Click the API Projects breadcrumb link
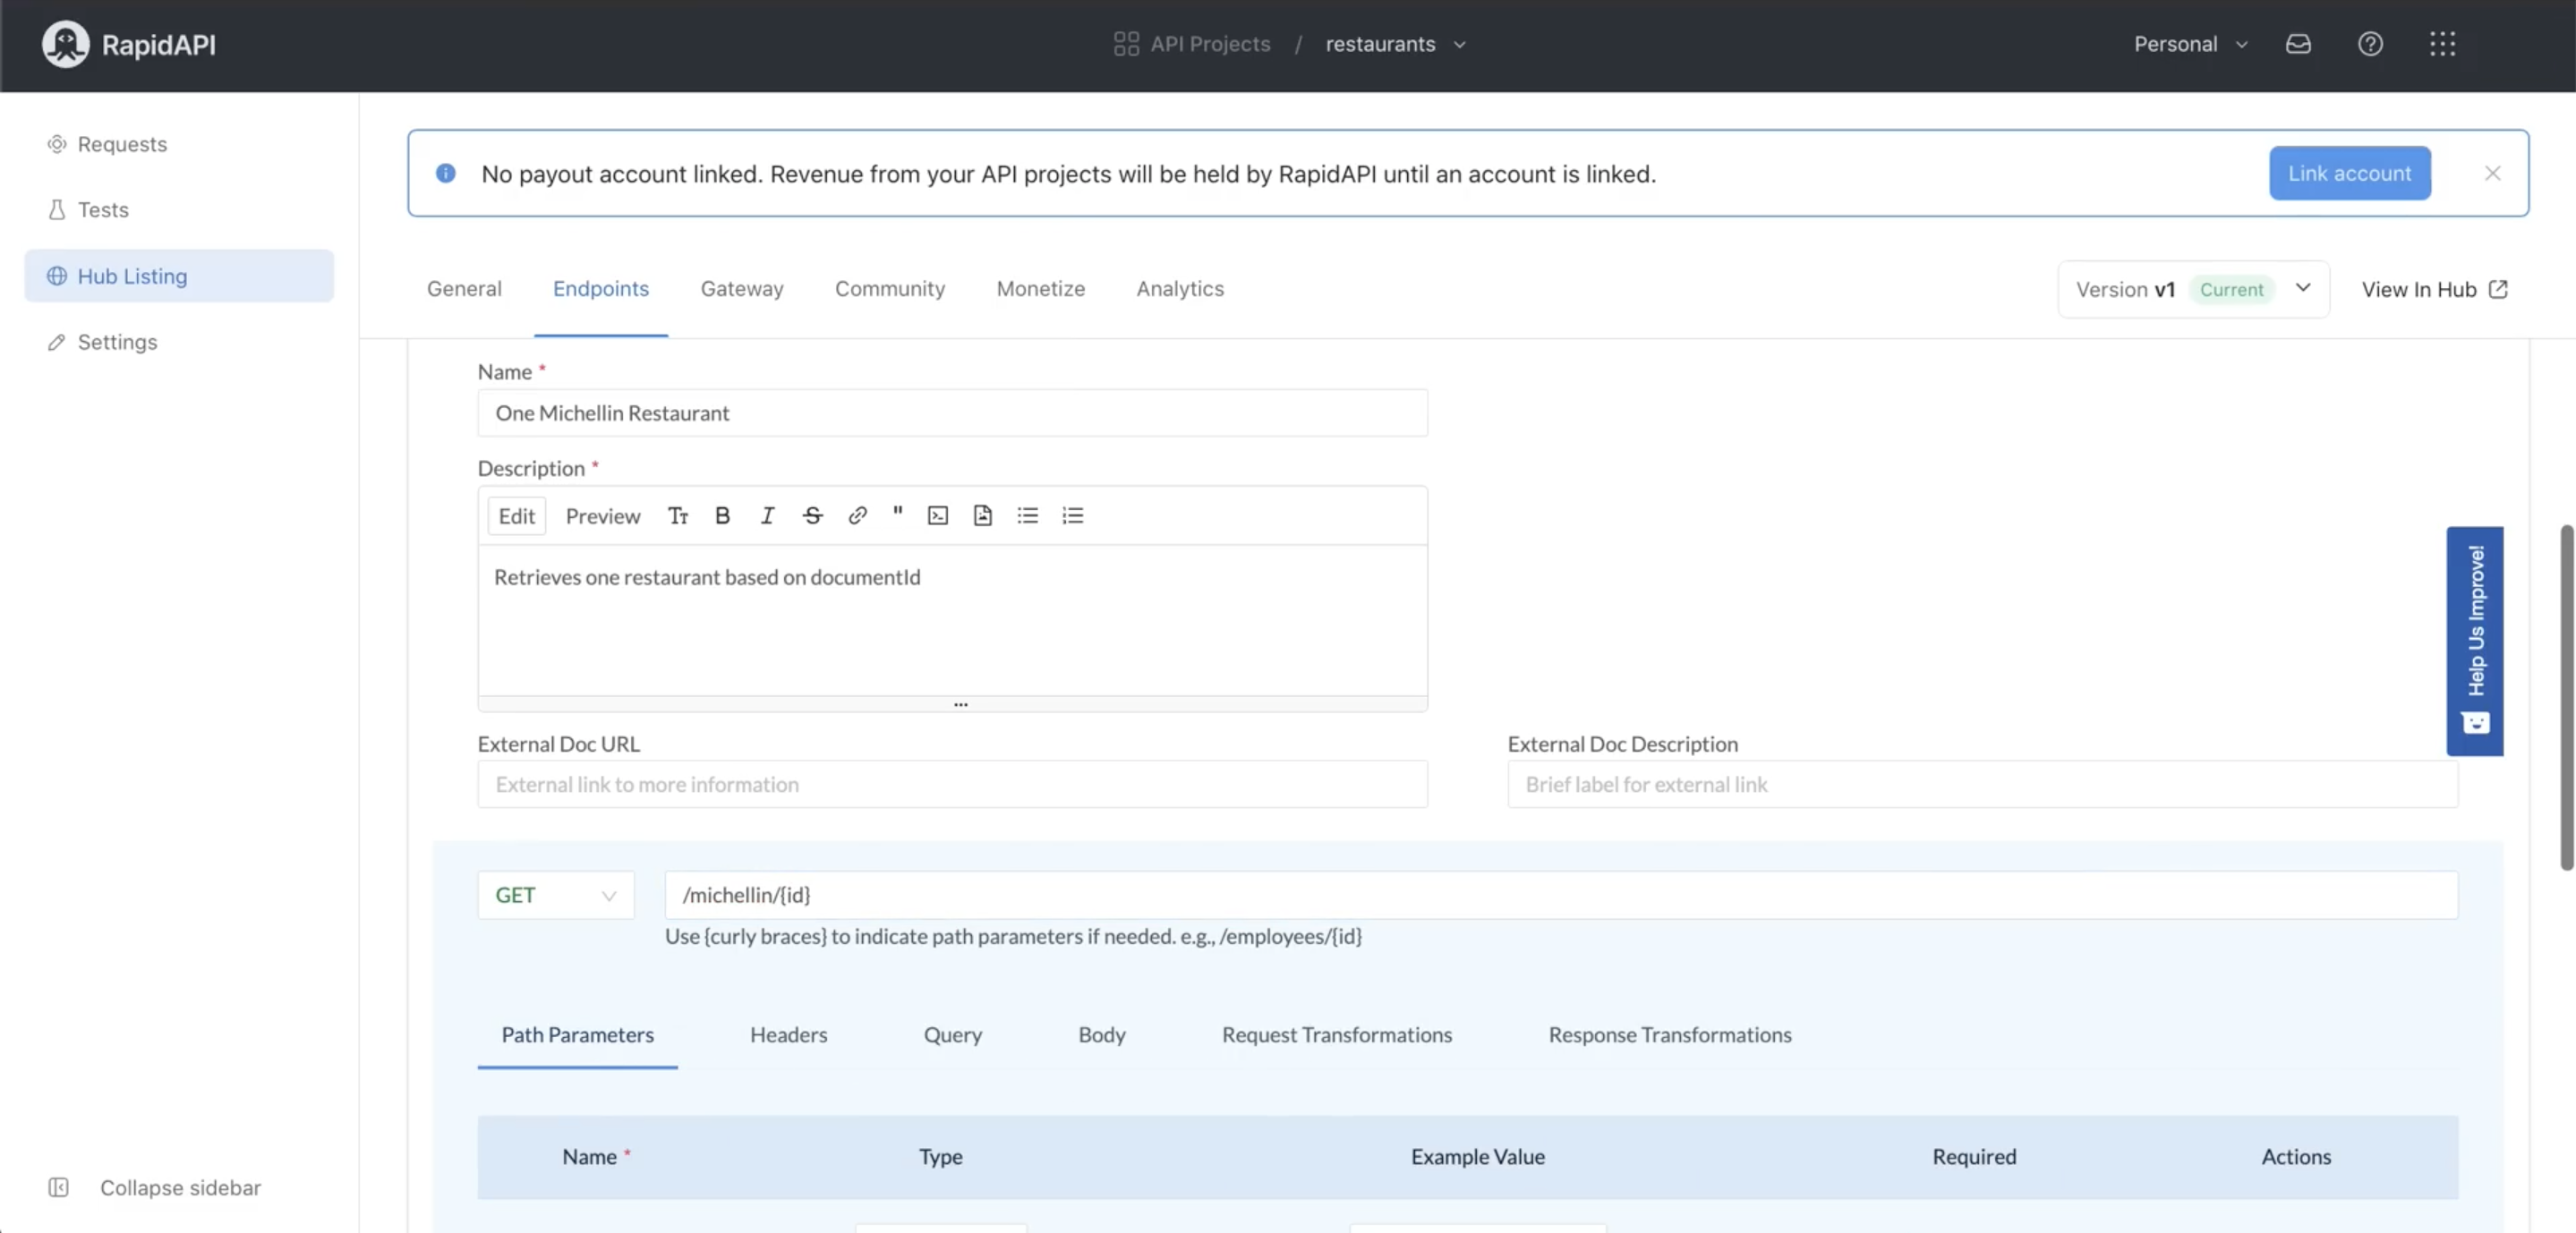This screenshot has width=2576, height=1233. point(1210,44)
